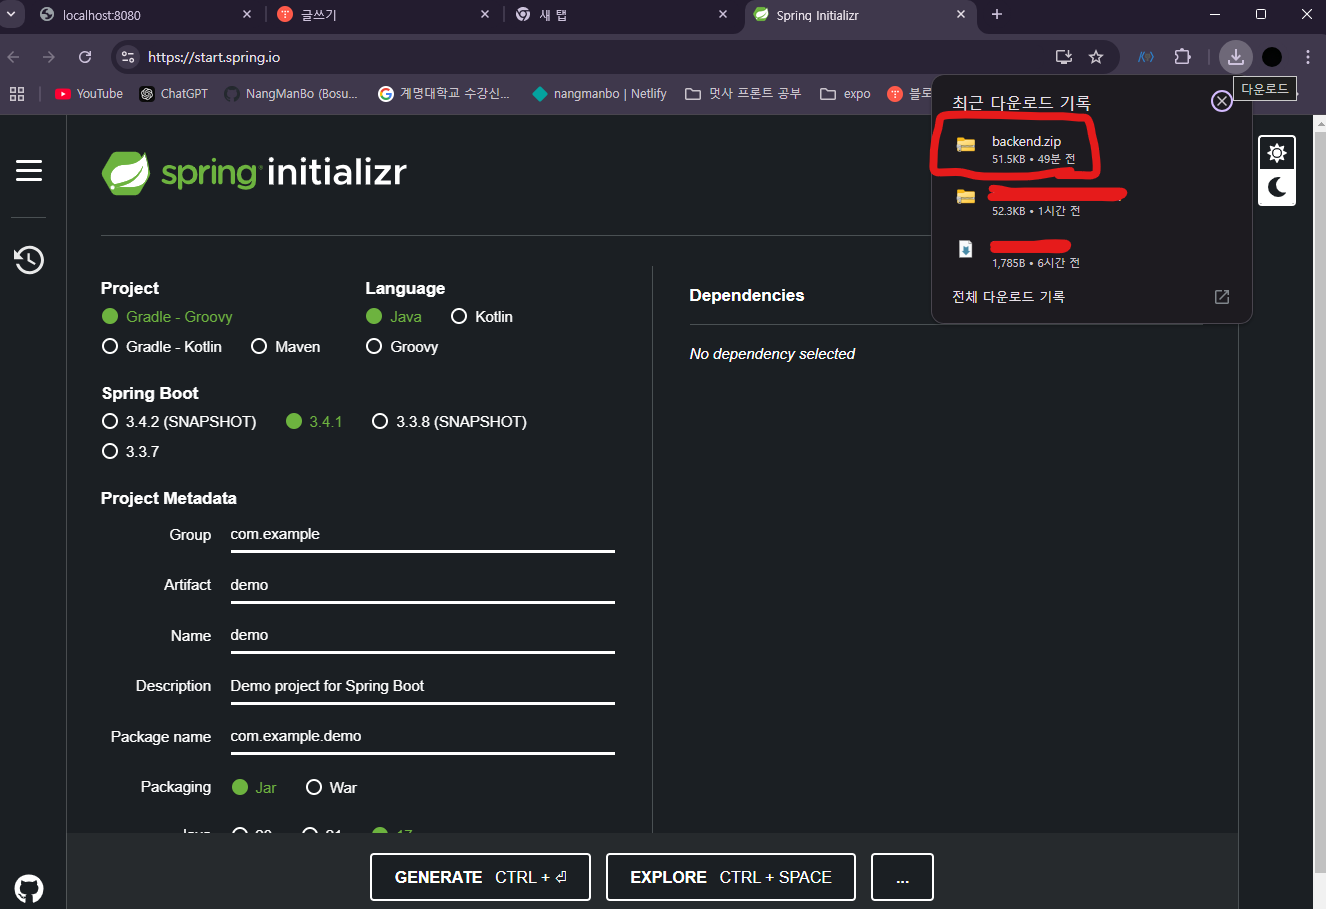Open the browser extensions puzzle icon
1326x909 pixels.
[x=1183, y=57]
